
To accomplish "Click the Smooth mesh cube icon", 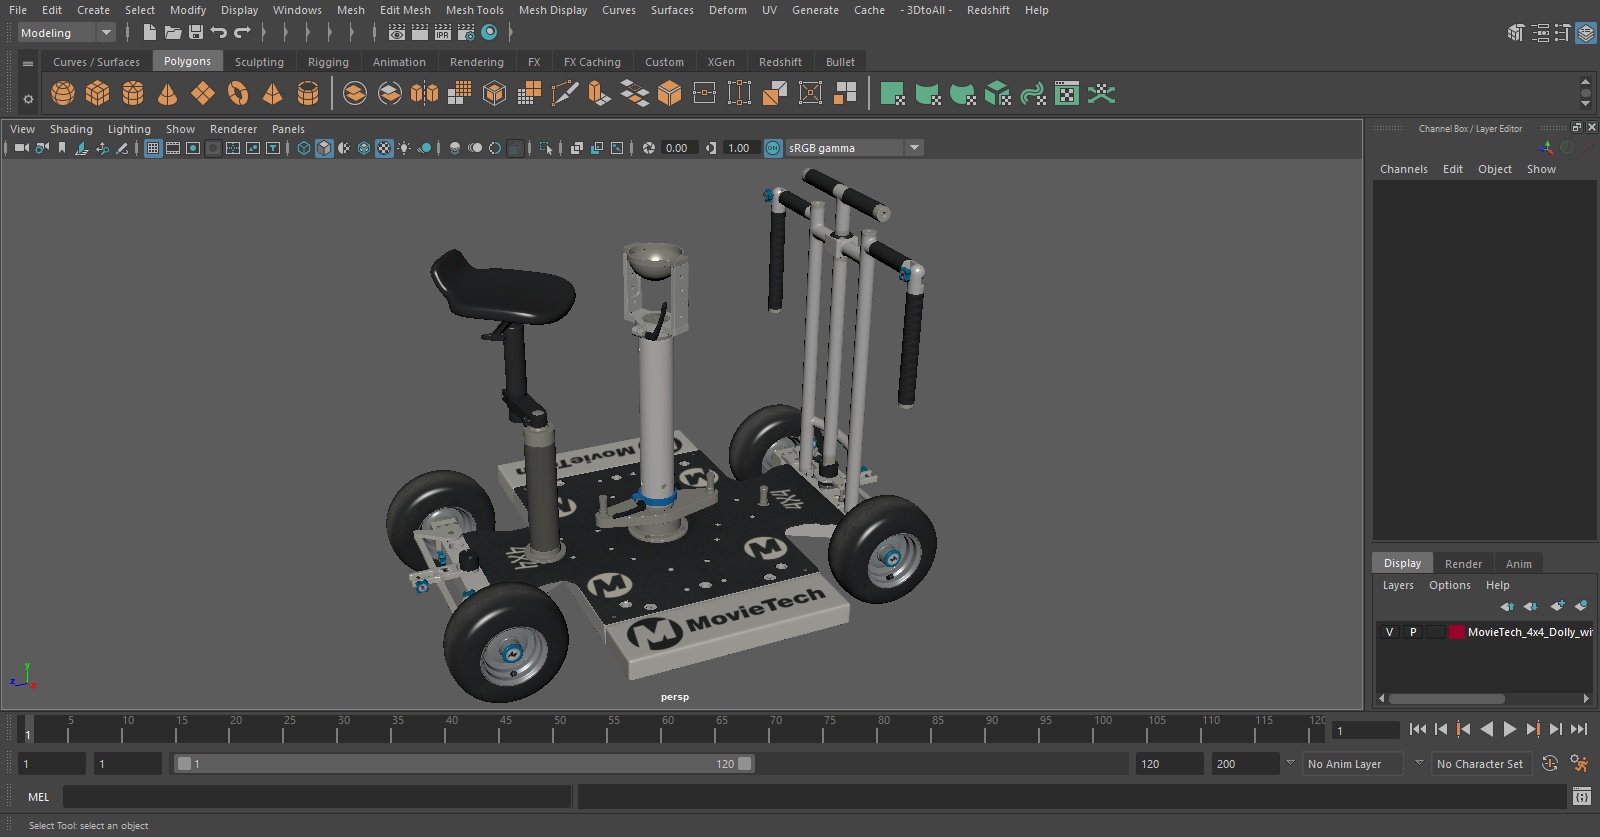I will [x=494, y=94].
